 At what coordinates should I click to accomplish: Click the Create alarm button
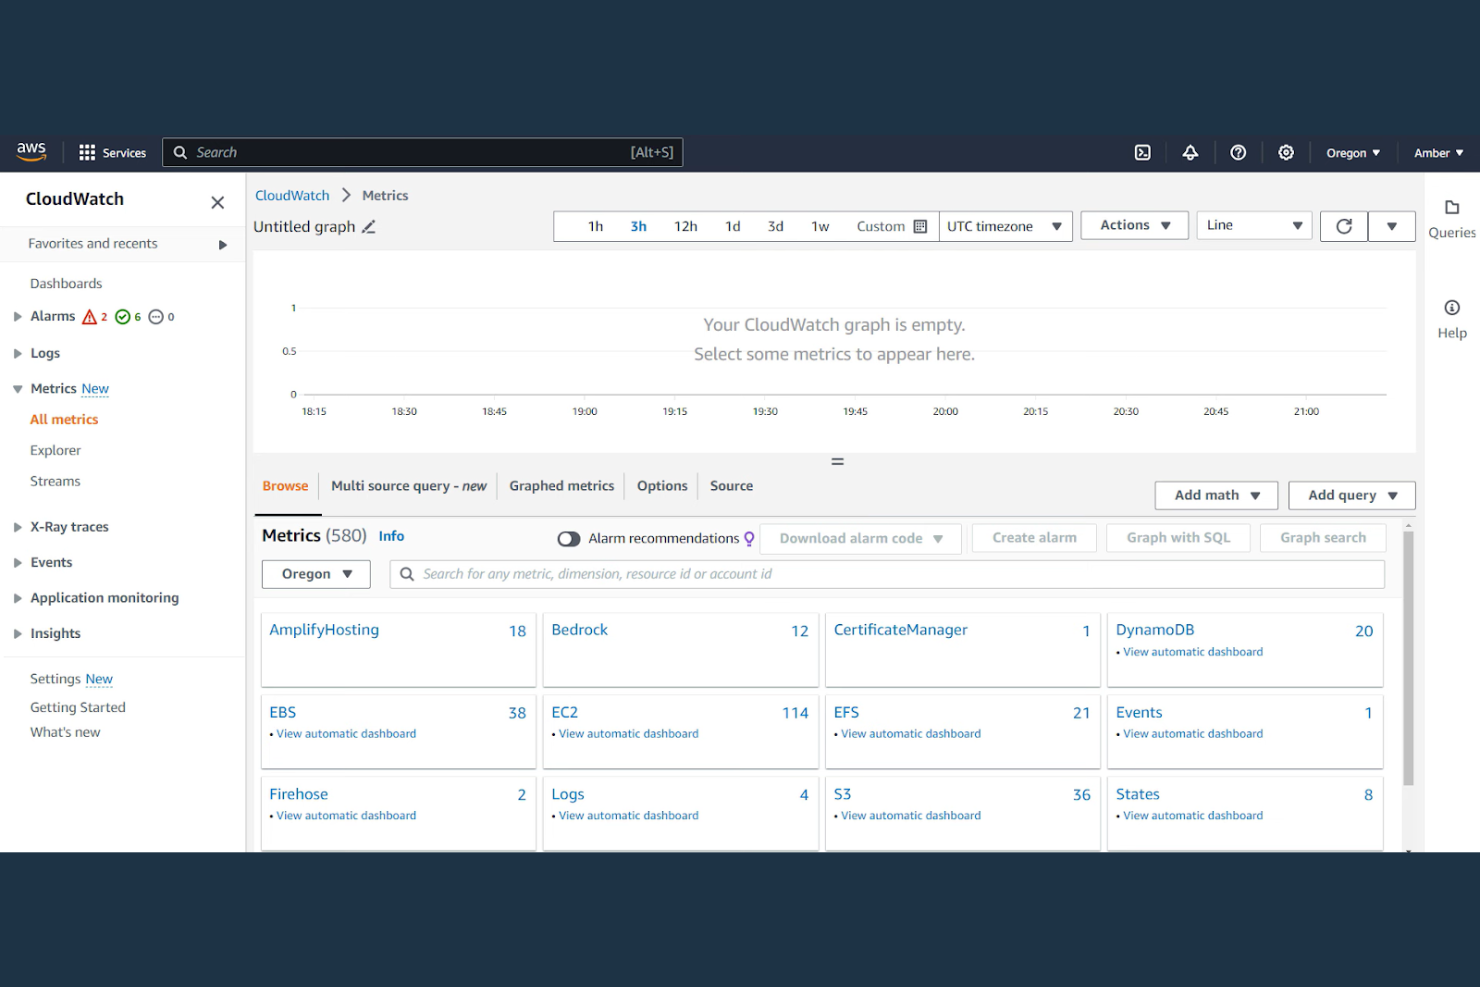click(1034, 537)
